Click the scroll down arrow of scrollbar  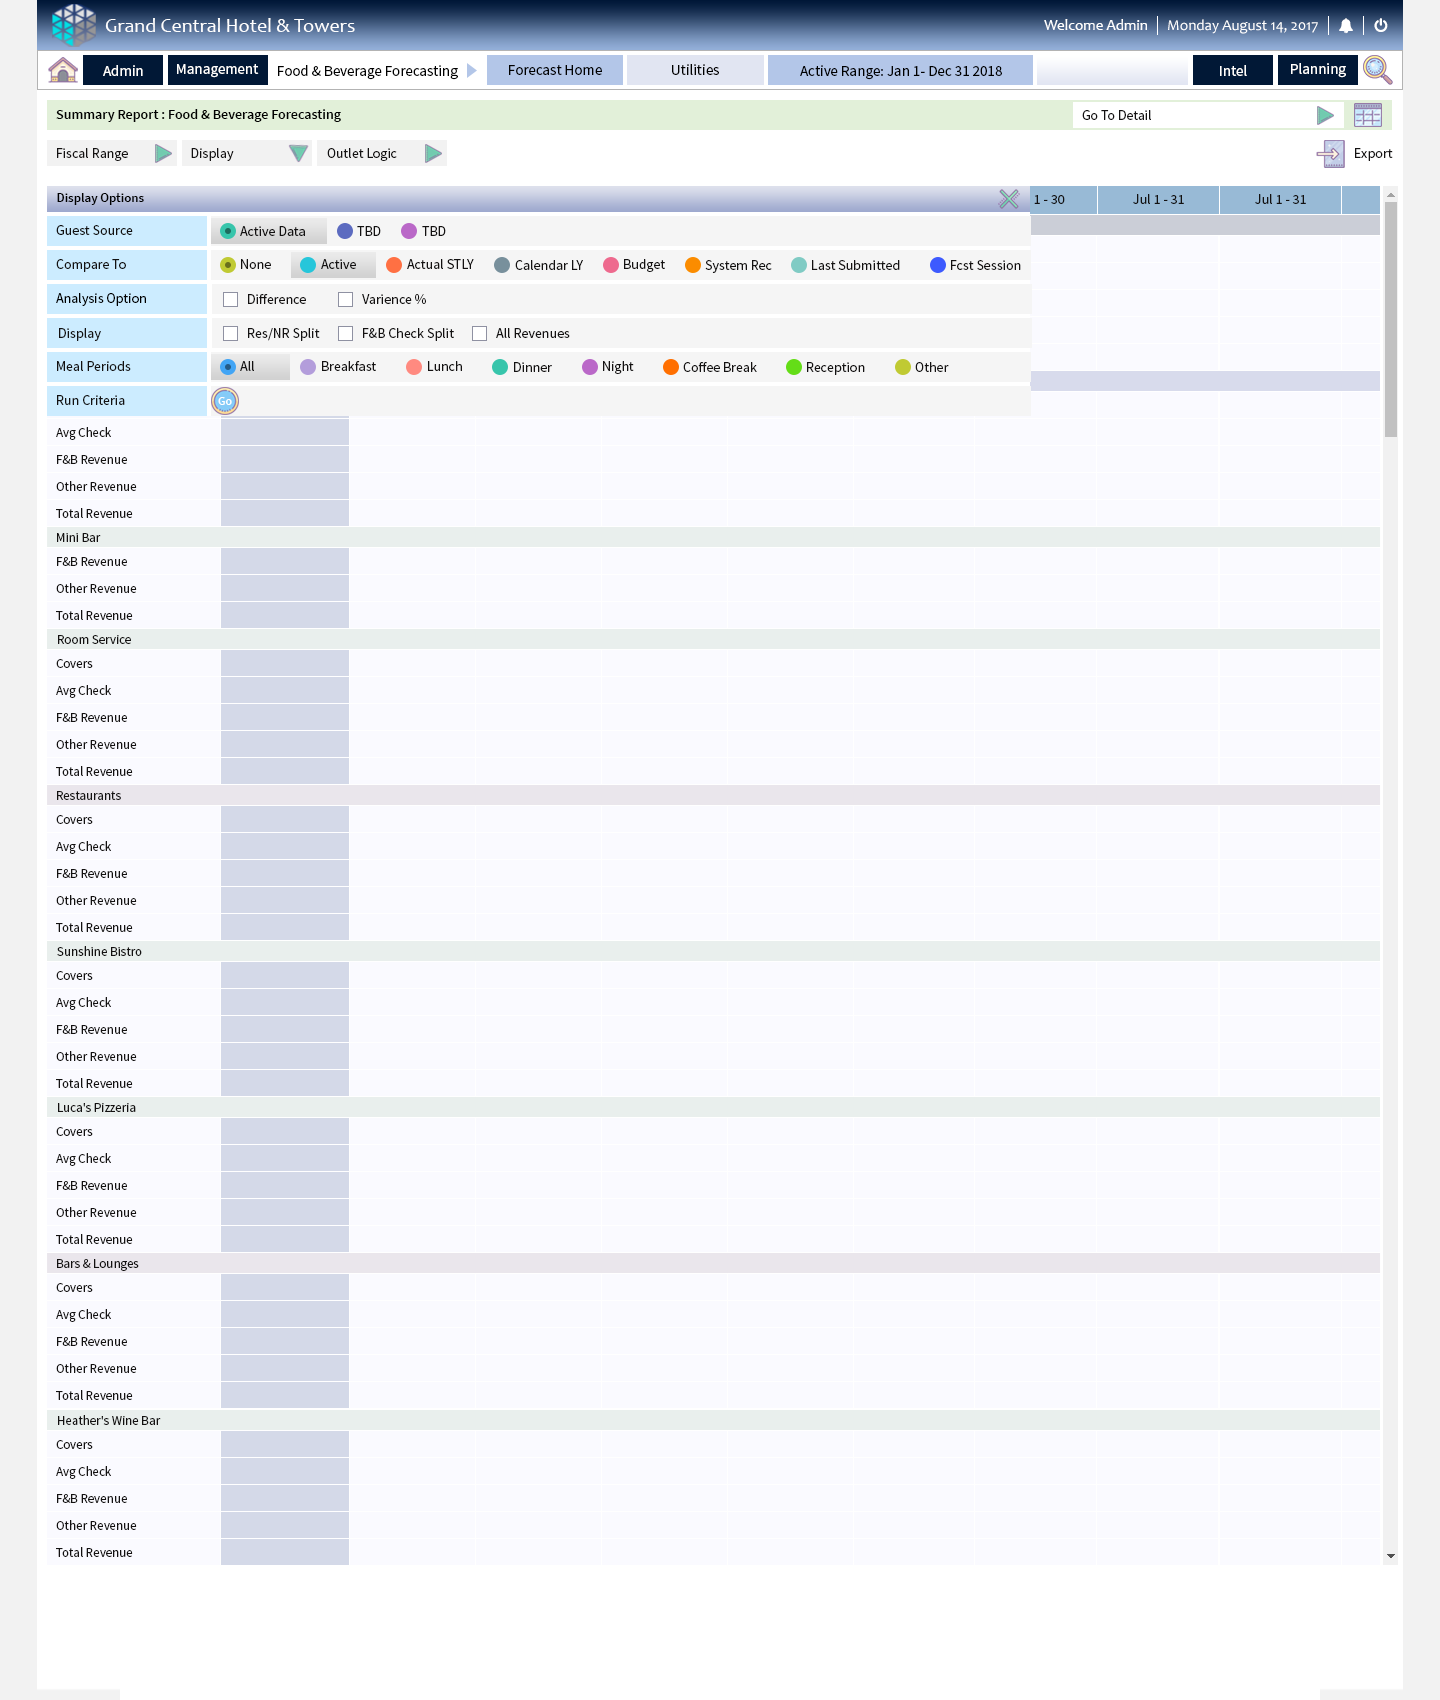[1390, 1557]
